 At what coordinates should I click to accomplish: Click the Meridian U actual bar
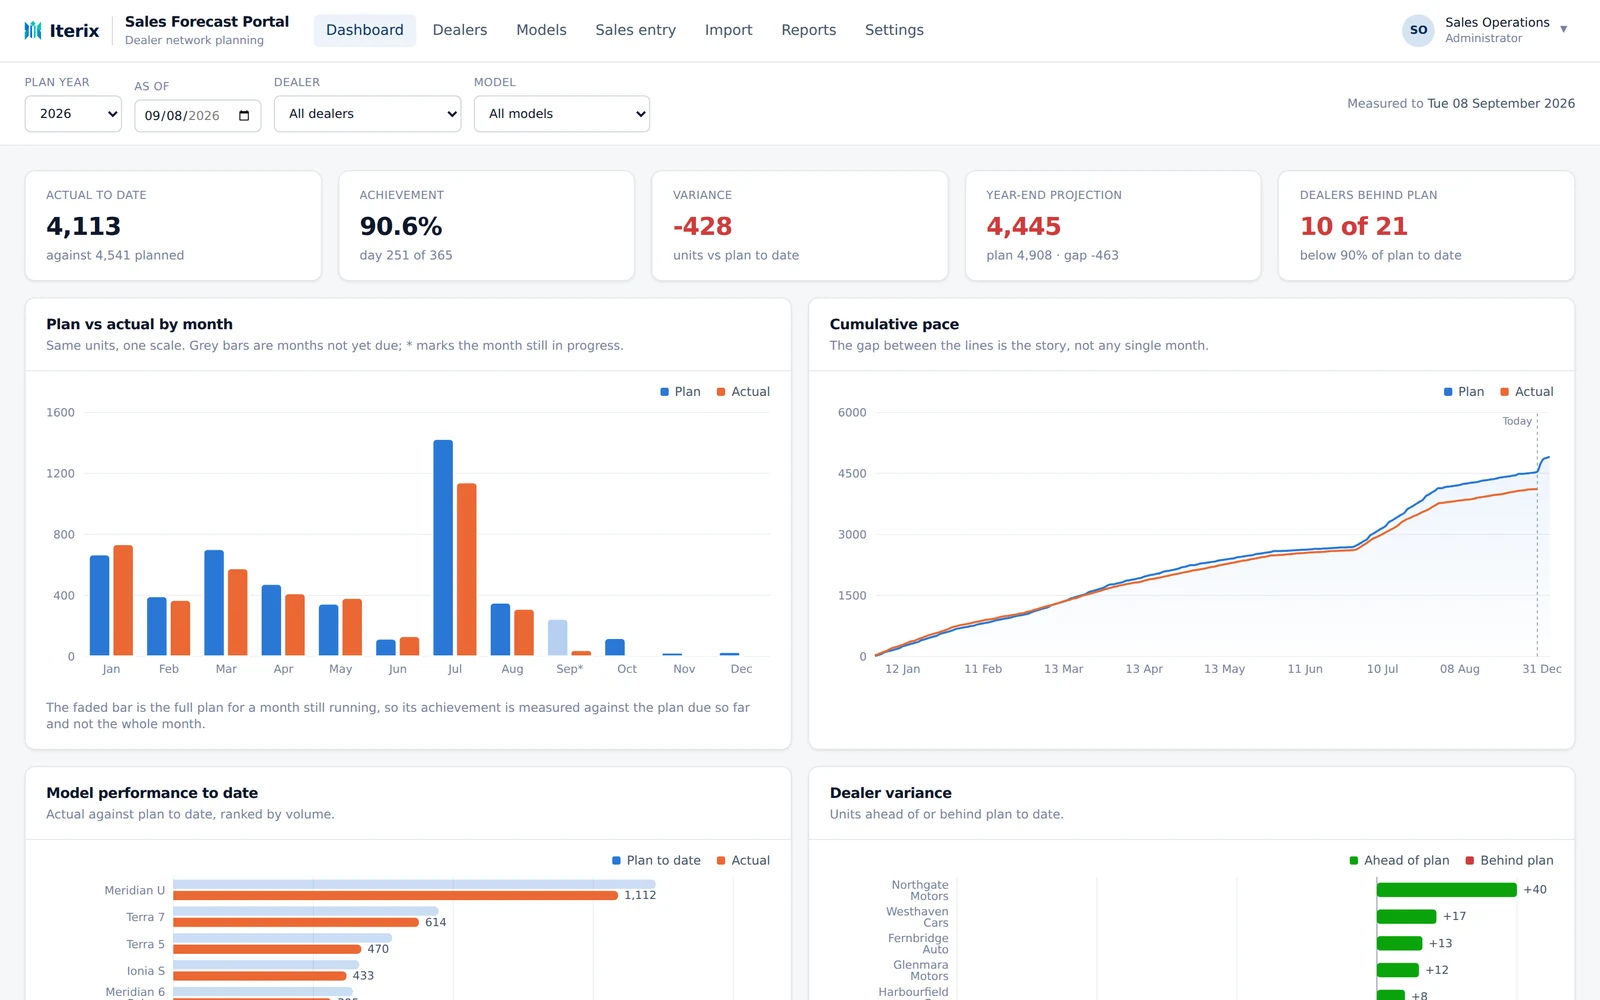click(396, 896)
